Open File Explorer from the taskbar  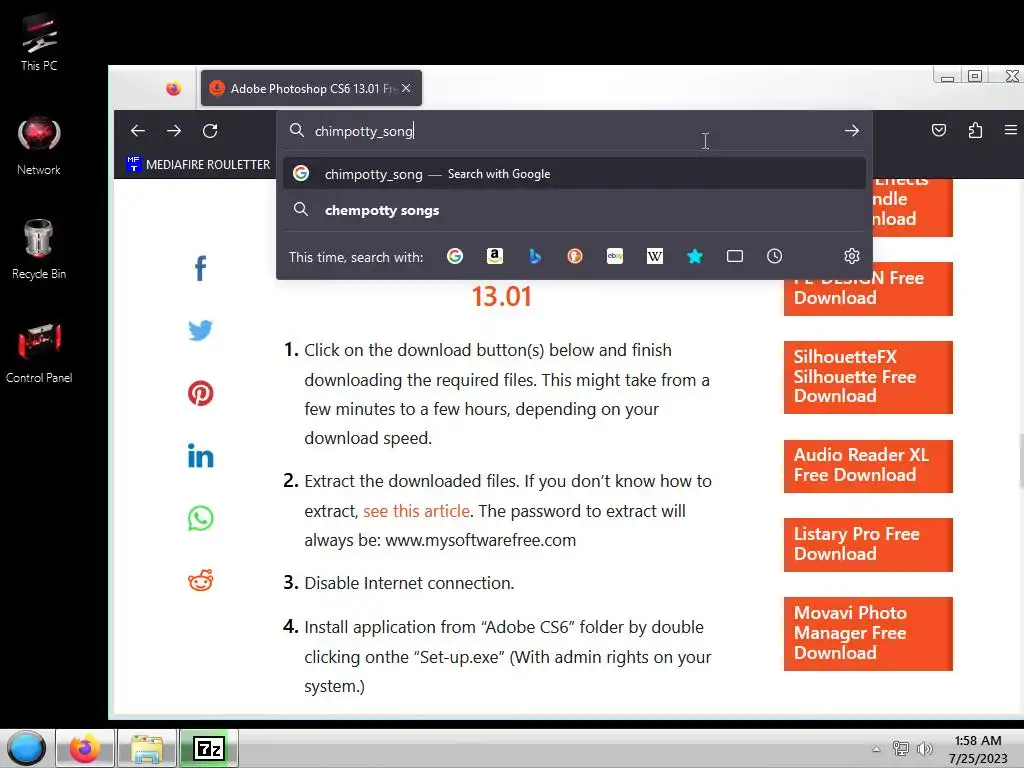[x=147, y=748]
